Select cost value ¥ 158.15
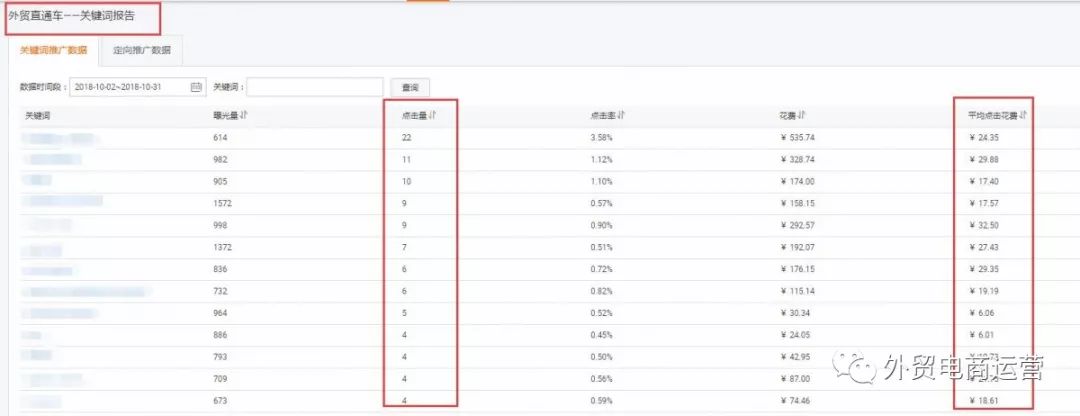This screenshot has width=1080, height=416. (798, 204)
